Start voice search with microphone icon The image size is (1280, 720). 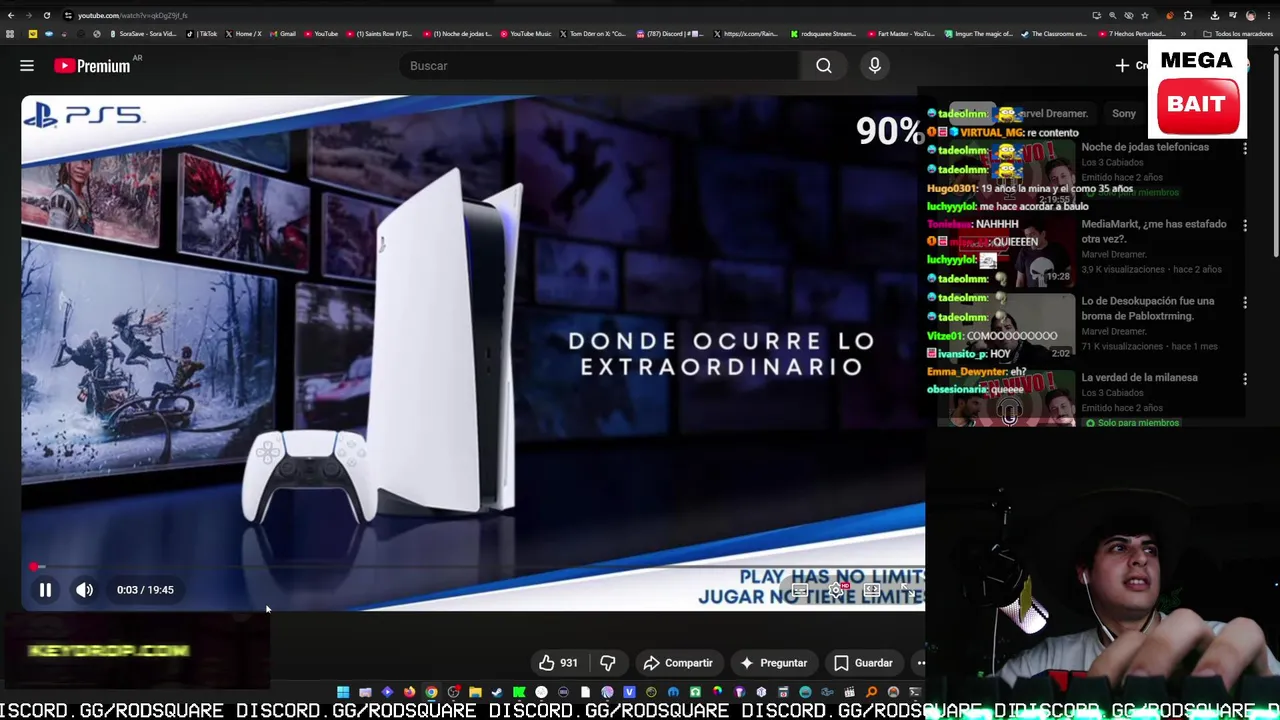point(875,66)
